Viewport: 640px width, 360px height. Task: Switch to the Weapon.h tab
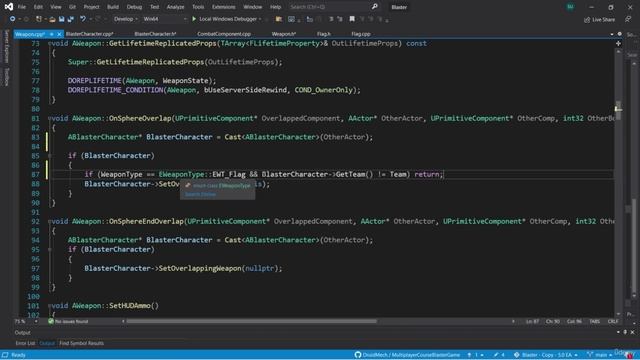[284, 34]
